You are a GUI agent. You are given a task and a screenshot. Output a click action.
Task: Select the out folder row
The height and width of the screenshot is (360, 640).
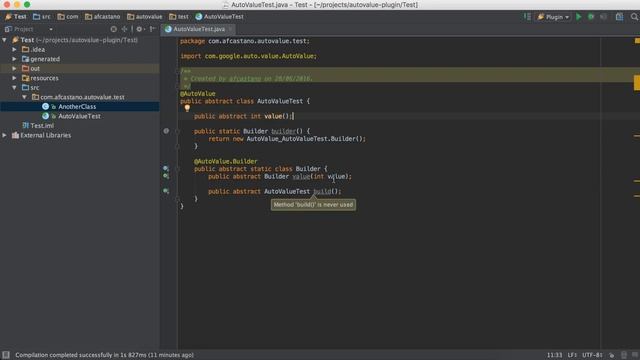(80, 69)
